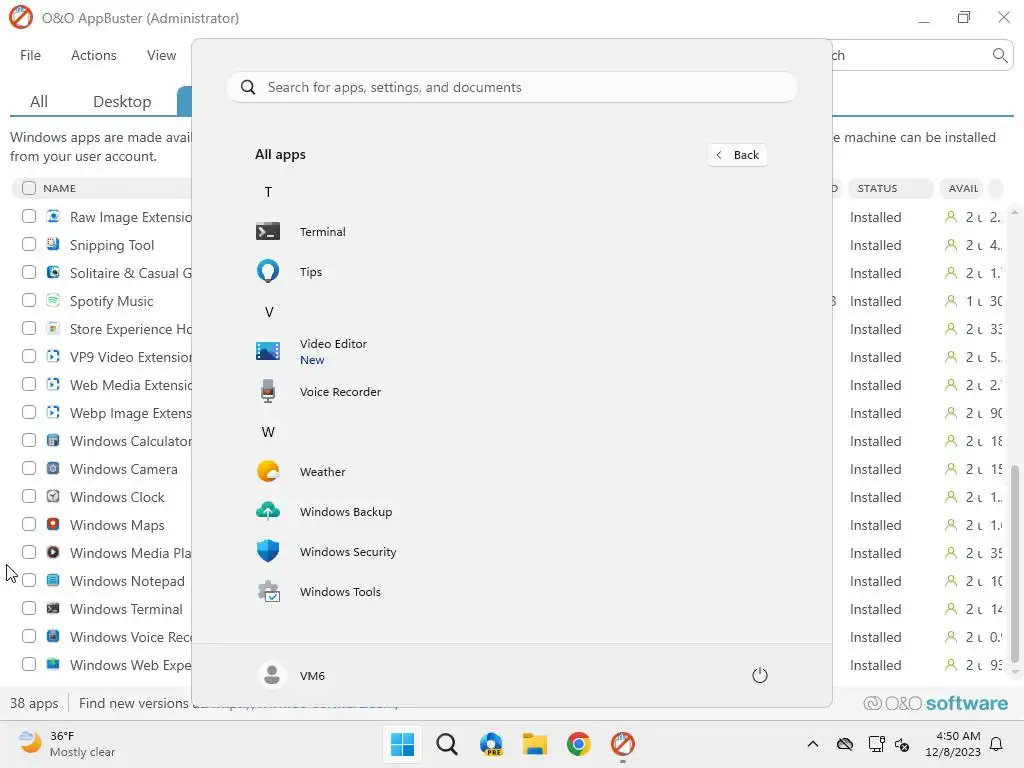Open Microsoft Edge from the taskbar

491,744
